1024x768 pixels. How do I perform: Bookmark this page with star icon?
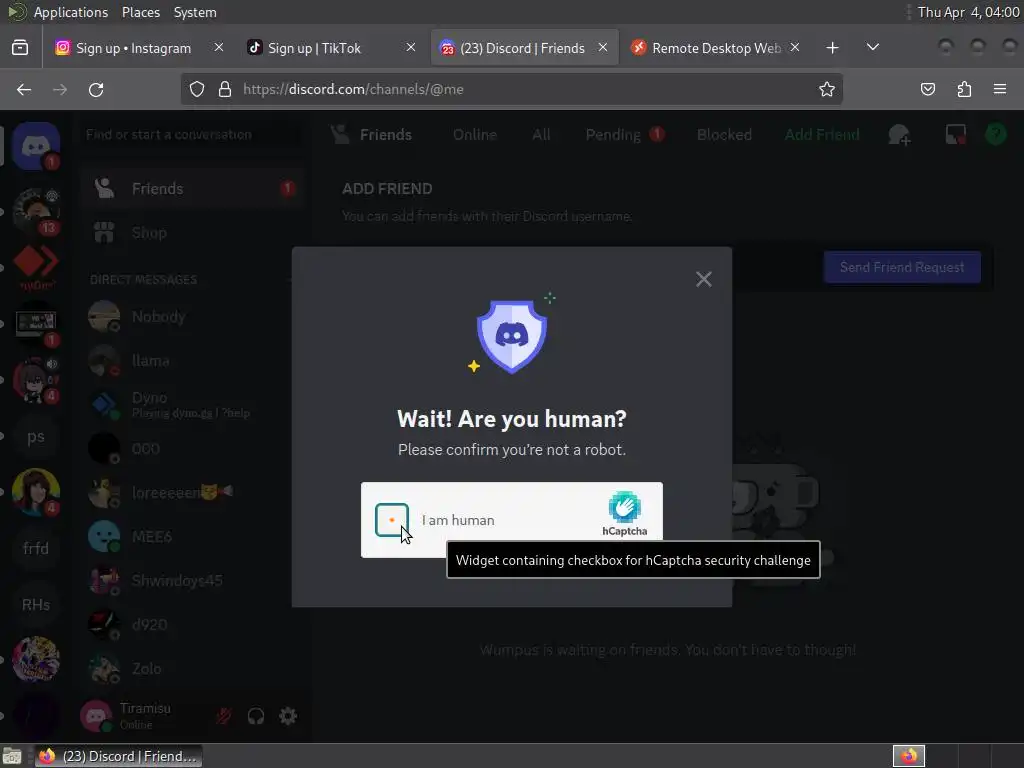click(x=827, y=89)
